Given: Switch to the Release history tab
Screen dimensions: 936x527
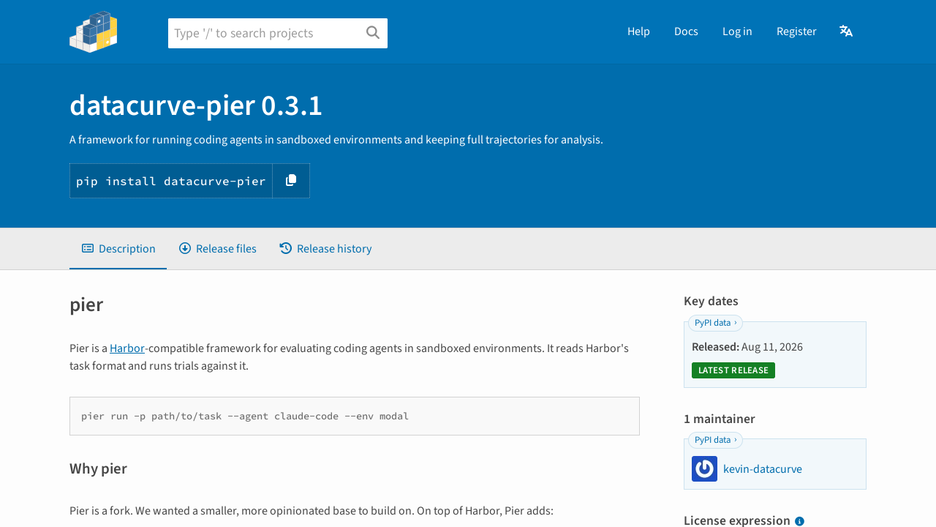Looking at the screenshot, I should coord(325,249).
